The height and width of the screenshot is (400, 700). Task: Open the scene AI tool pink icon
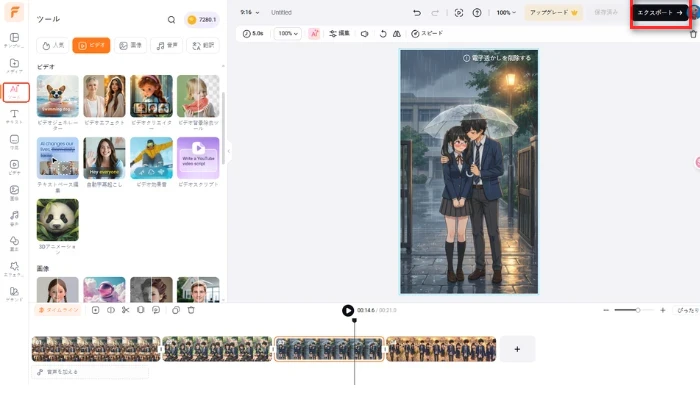pyautogui.click(x=314, y=33)
